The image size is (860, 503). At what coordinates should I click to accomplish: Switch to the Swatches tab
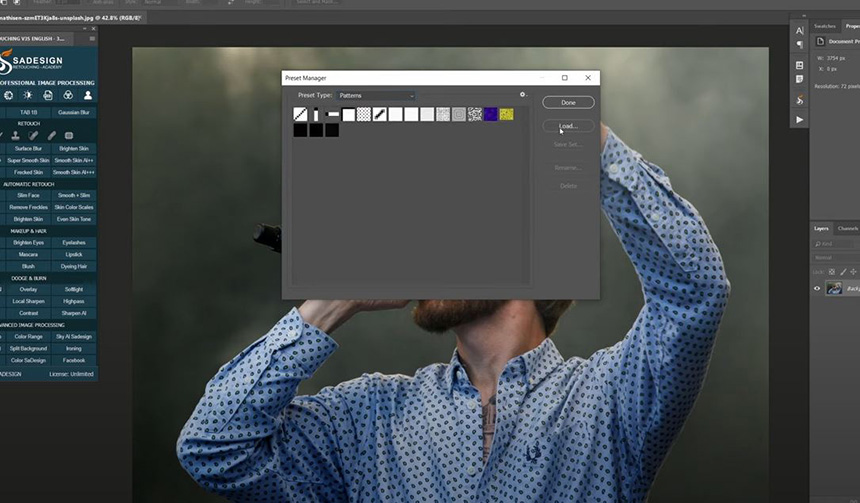coord(824,26)
